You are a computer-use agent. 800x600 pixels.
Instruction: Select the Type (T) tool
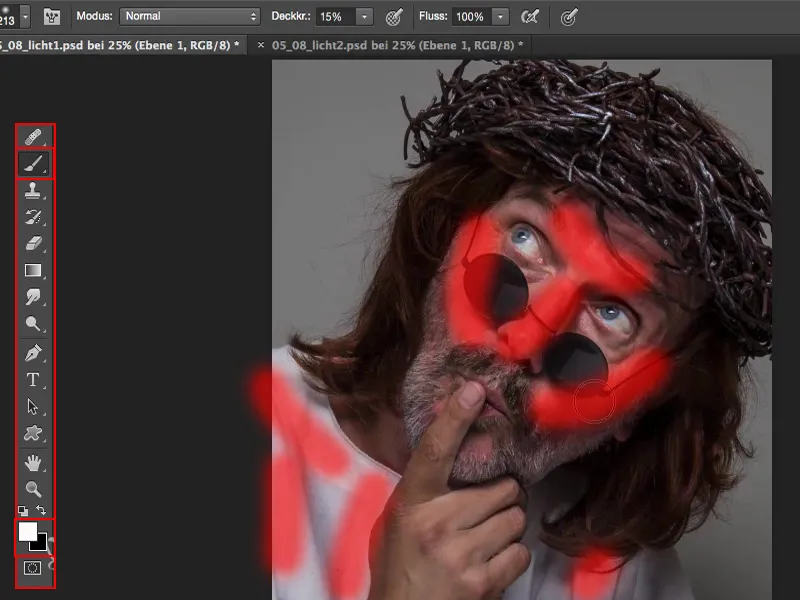pos(33,380)
